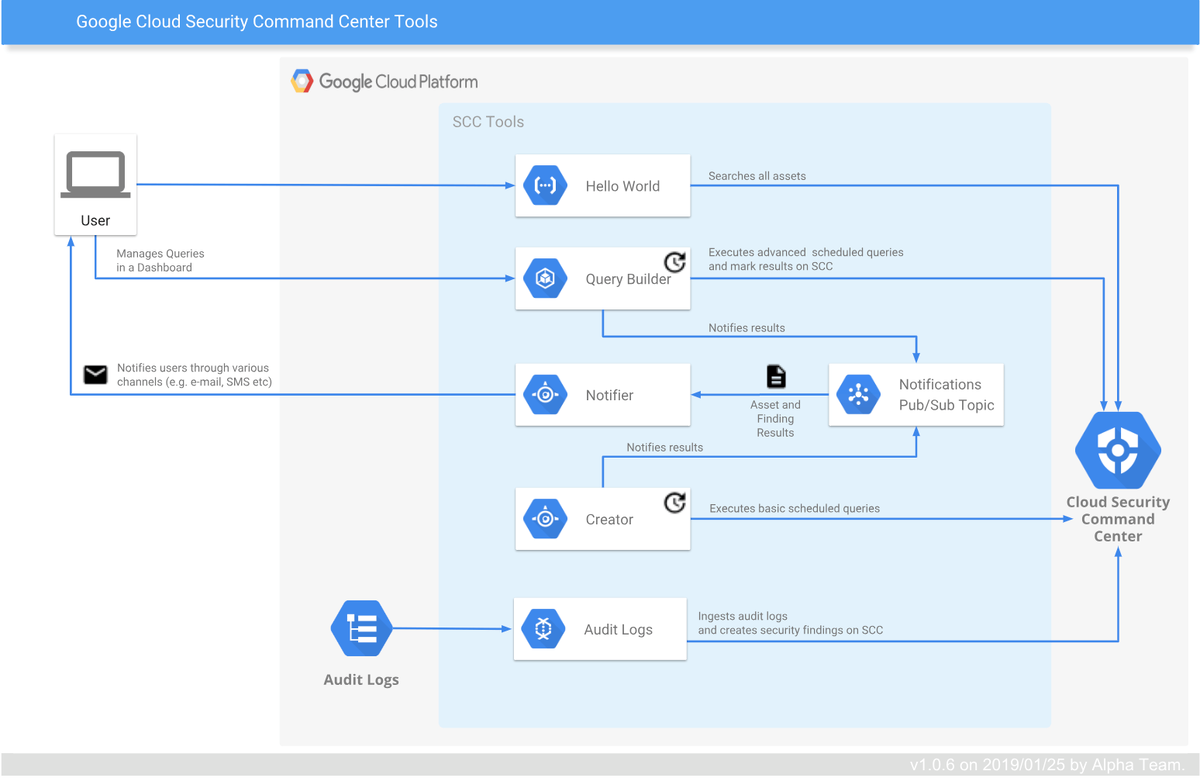This screenshot has width=1200, height=778.
Task: Select the Query Builder label
Action: coord(628,279)
